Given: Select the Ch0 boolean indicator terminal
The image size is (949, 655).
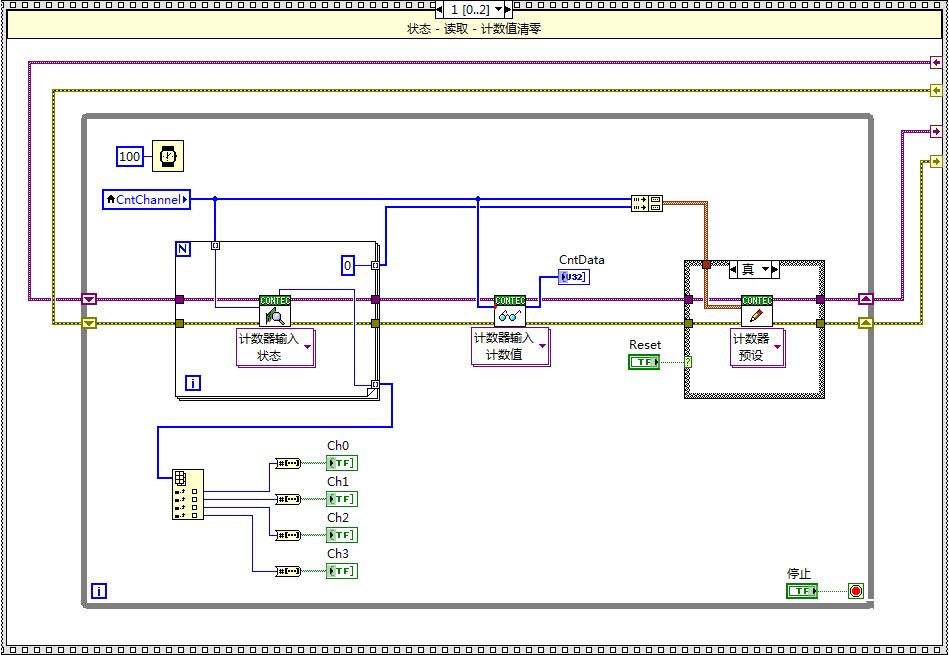Looking at the screenshot, I should [x=341, y=463].
